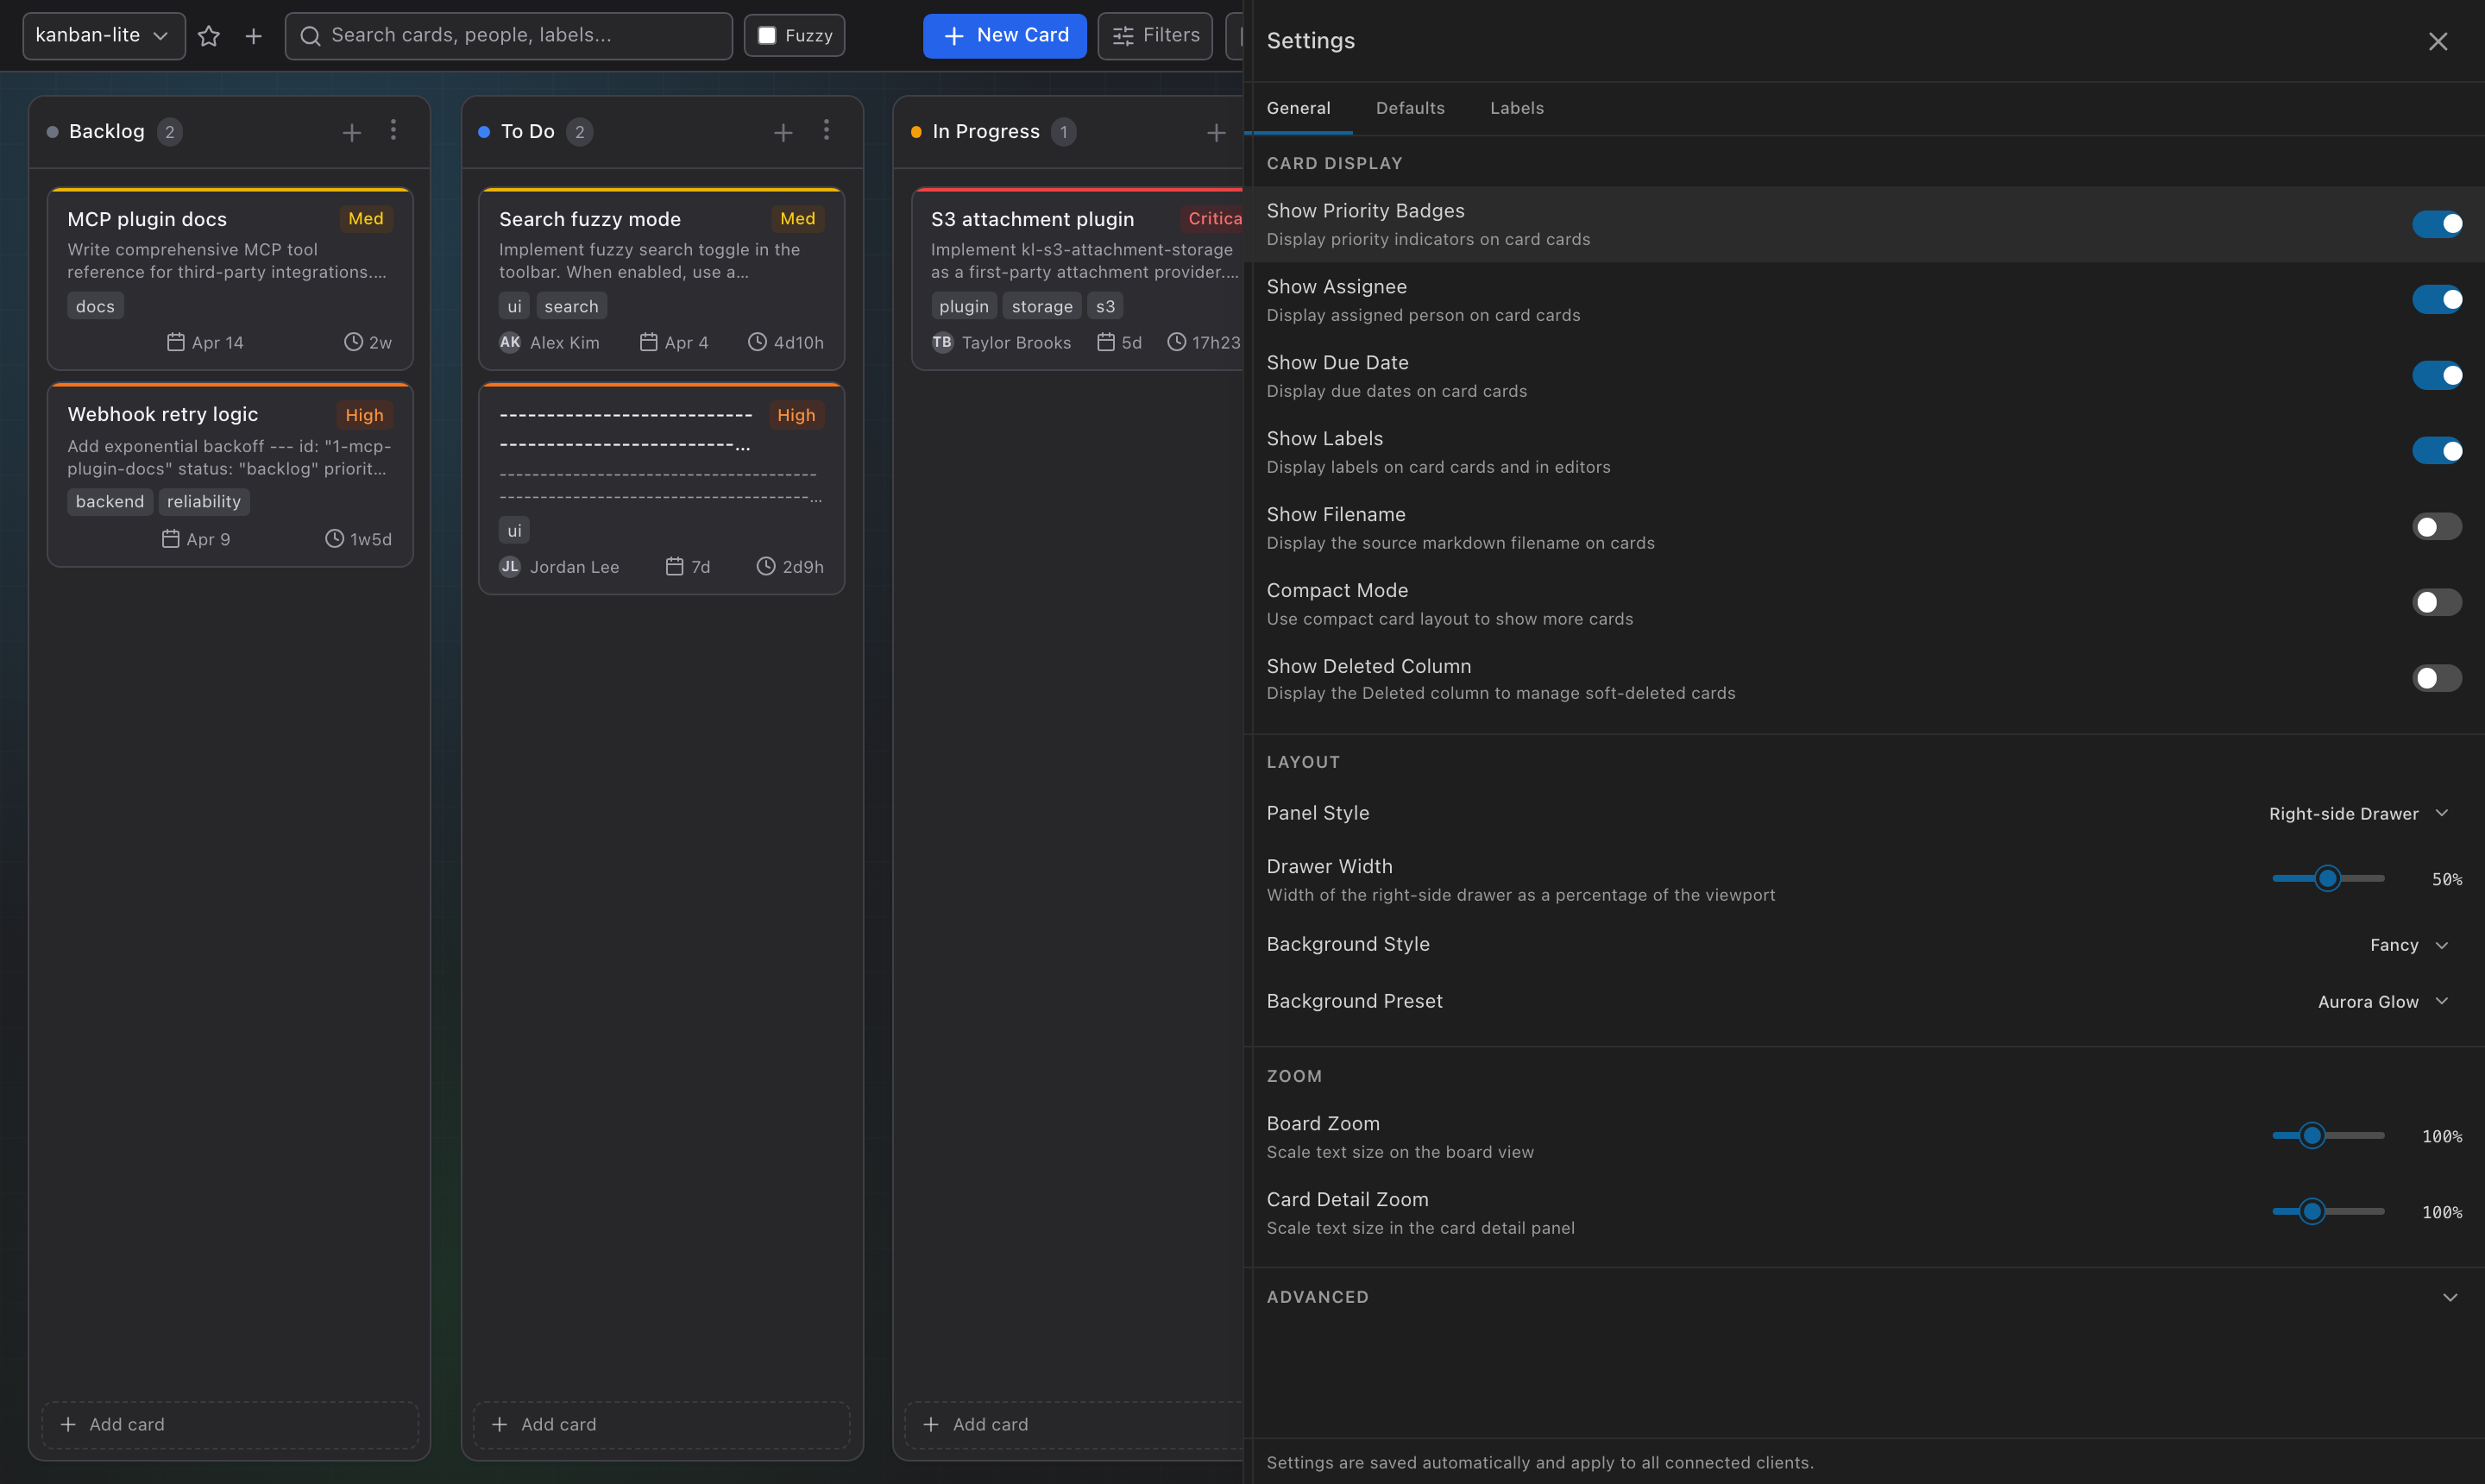Open the In Progress column add icon
Screen dimensions: 2485x1484
pos(1215,131)
